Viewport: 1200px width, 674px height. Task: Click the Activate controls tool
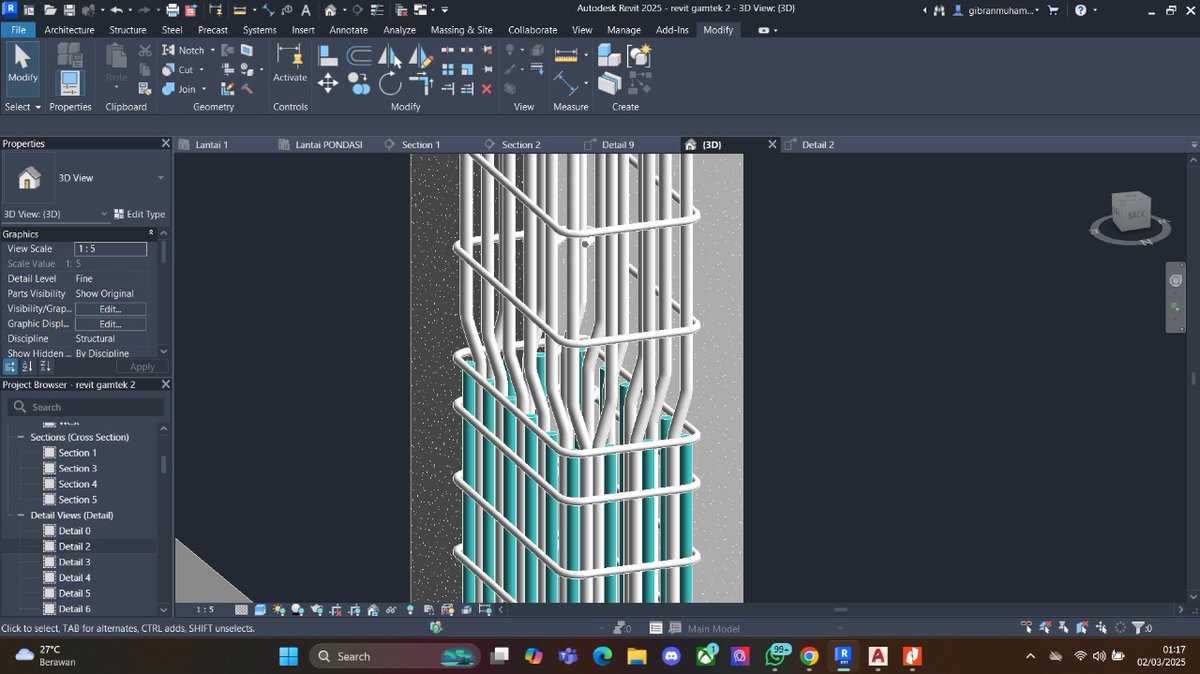290,65
